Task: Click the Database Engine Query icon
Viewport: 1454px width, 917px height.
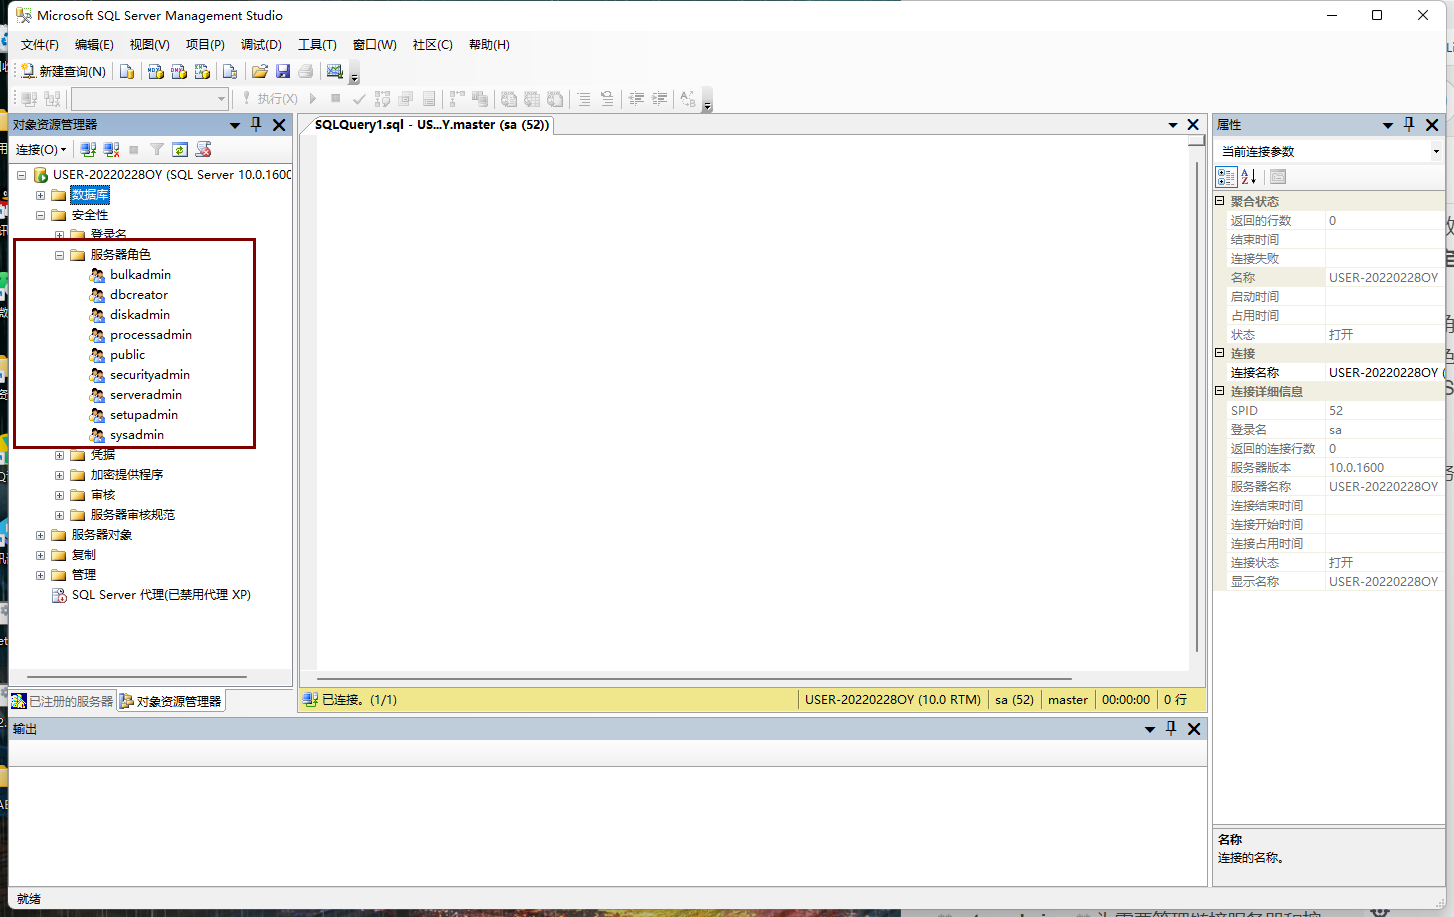Action: click(127, 71)
